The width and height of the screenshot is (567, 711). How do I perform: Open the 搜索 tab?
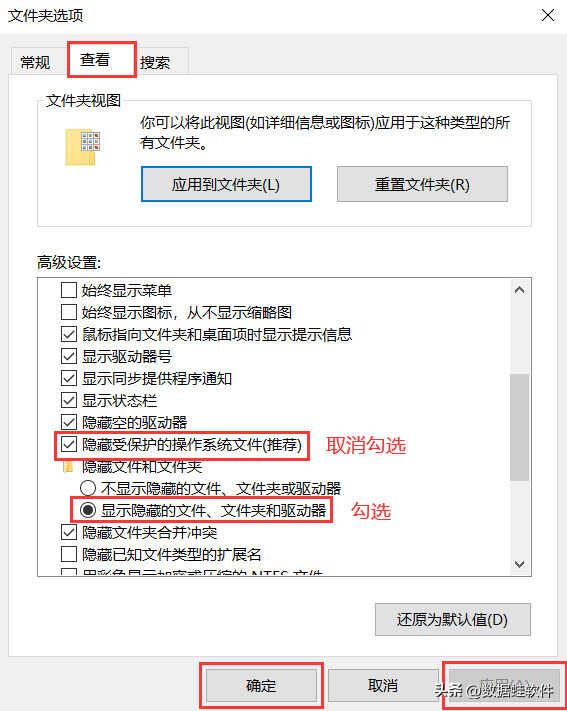[x=155, y=62]
